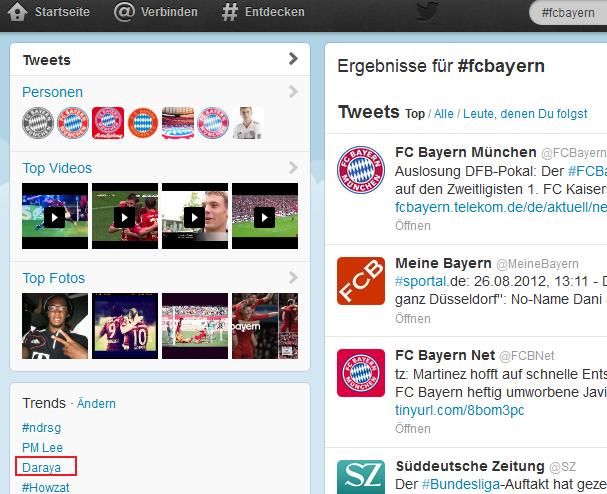Open the Top Fotos link

tap(53, 278)
